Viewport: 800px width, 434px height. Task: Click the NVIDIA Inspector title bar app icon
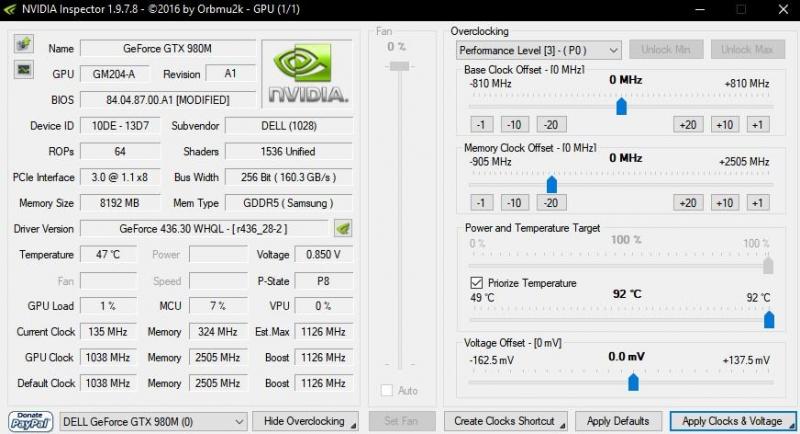pos(9,9)
